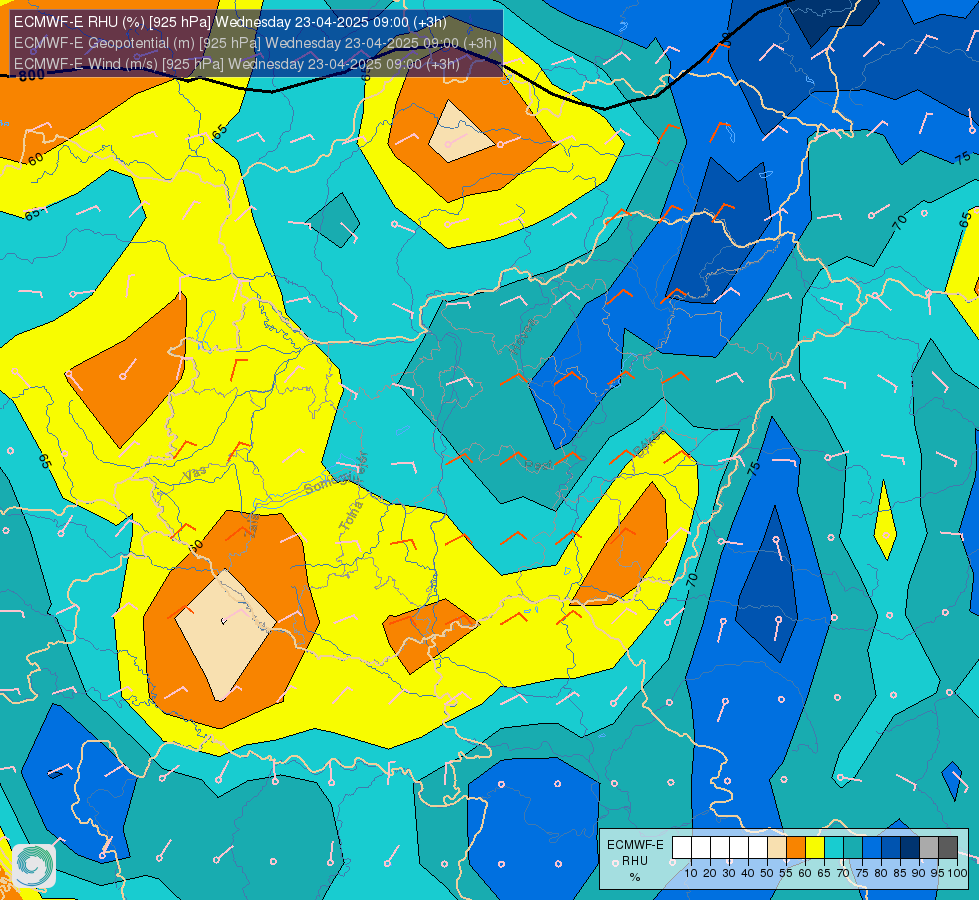Pick the cyan 65-70% legend swatch

[x=834, y=848]
